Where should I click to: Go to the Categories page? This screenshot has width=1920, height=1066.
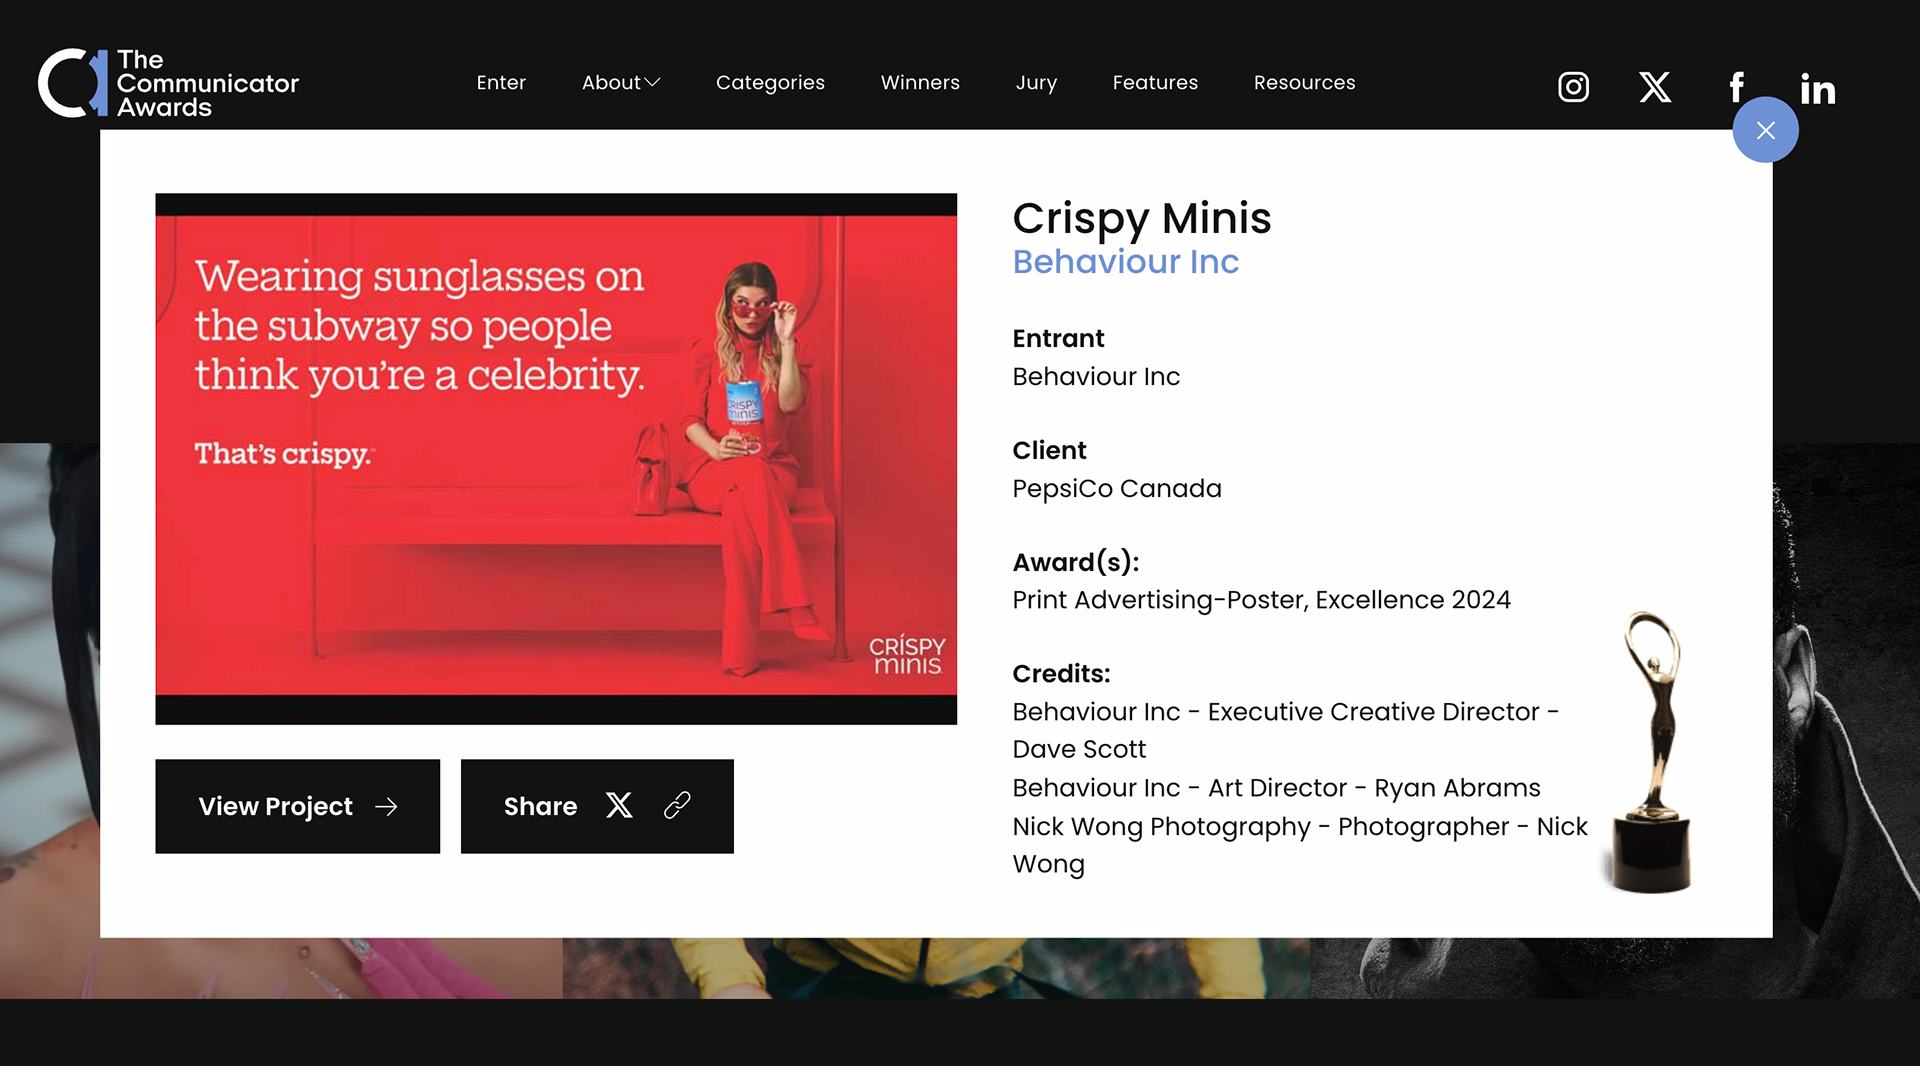click(770, 83)
